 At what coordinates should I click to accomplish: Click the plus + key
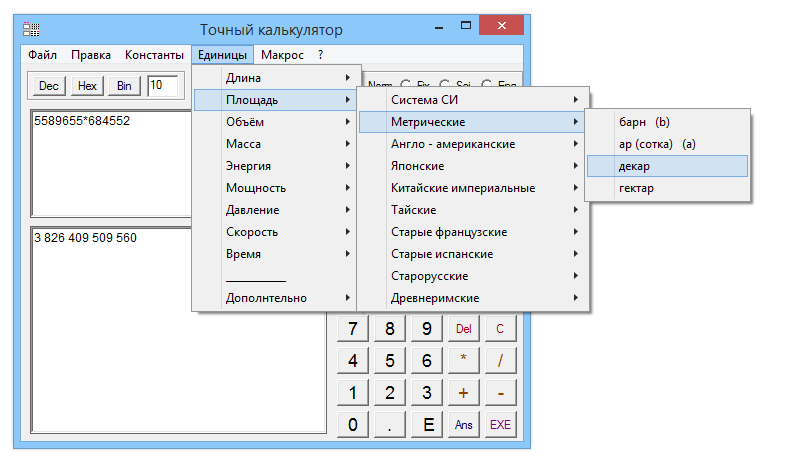tap(464, 393)
